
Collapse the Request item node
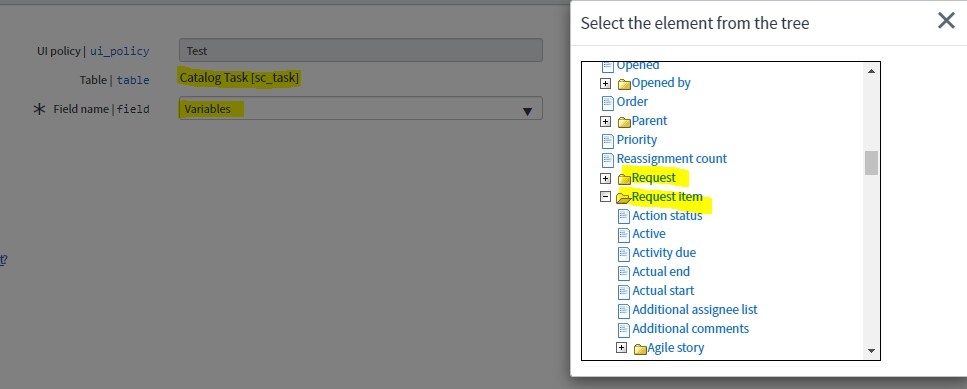pos(606,197)
